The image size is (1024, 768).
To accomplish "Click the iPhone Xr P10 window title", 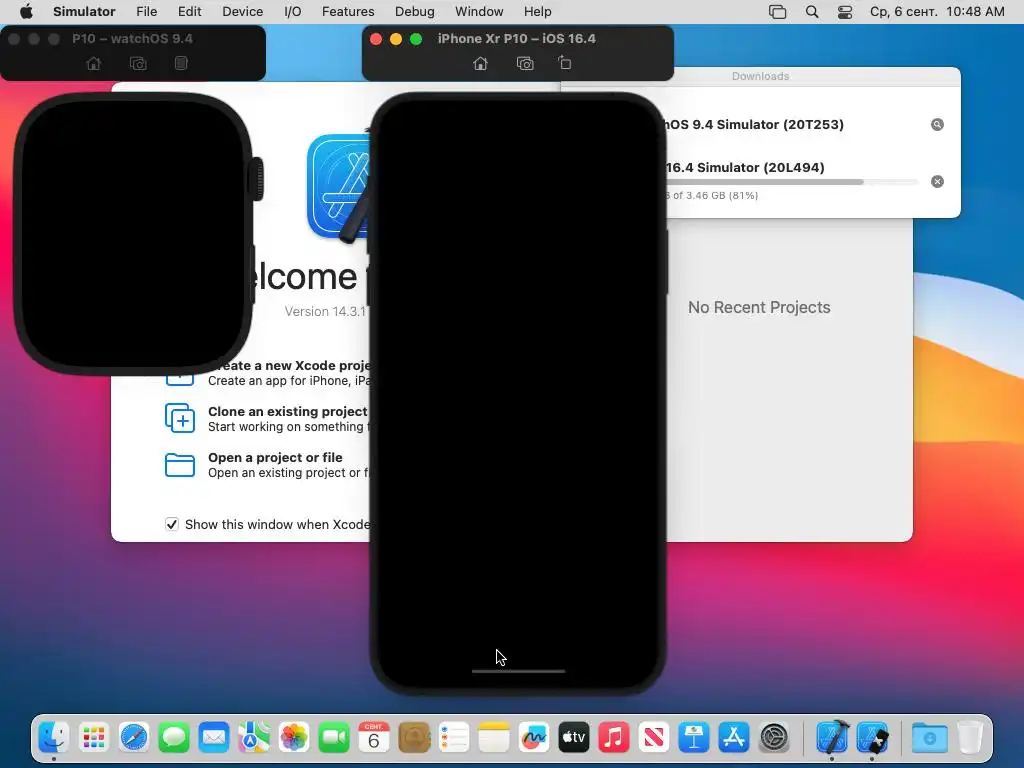I will coord(517,39).
